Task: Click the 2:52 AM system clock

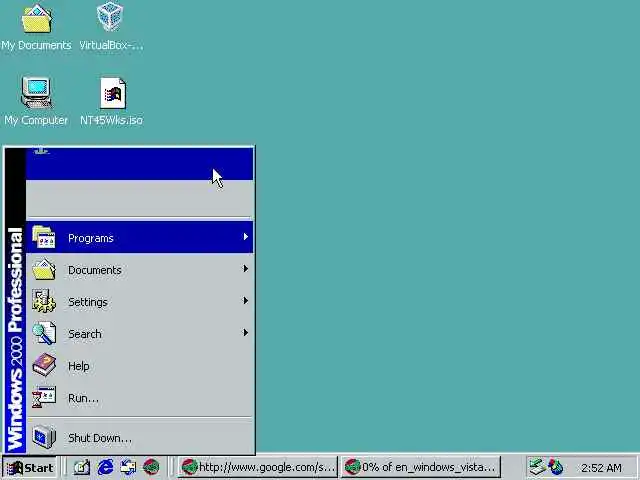Action: coord(602,468)
